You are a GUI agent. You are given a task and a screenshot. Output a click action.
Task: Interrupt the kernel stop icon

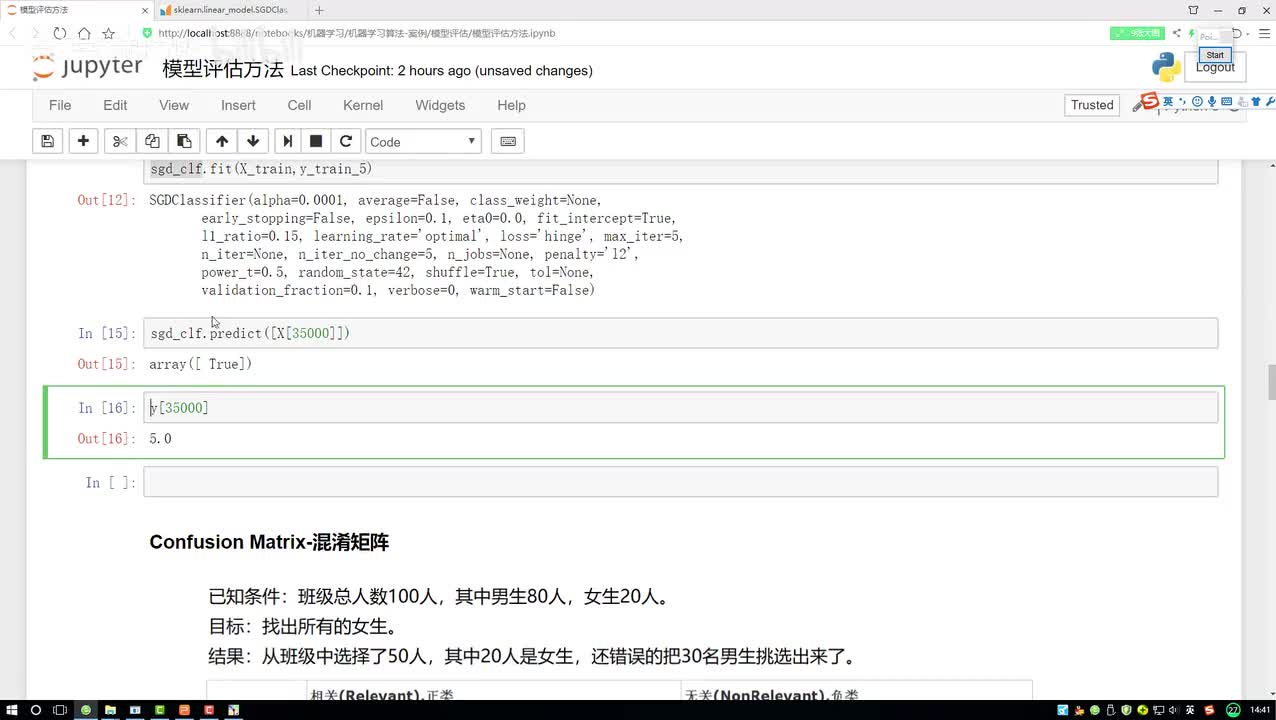coord(316,141)
